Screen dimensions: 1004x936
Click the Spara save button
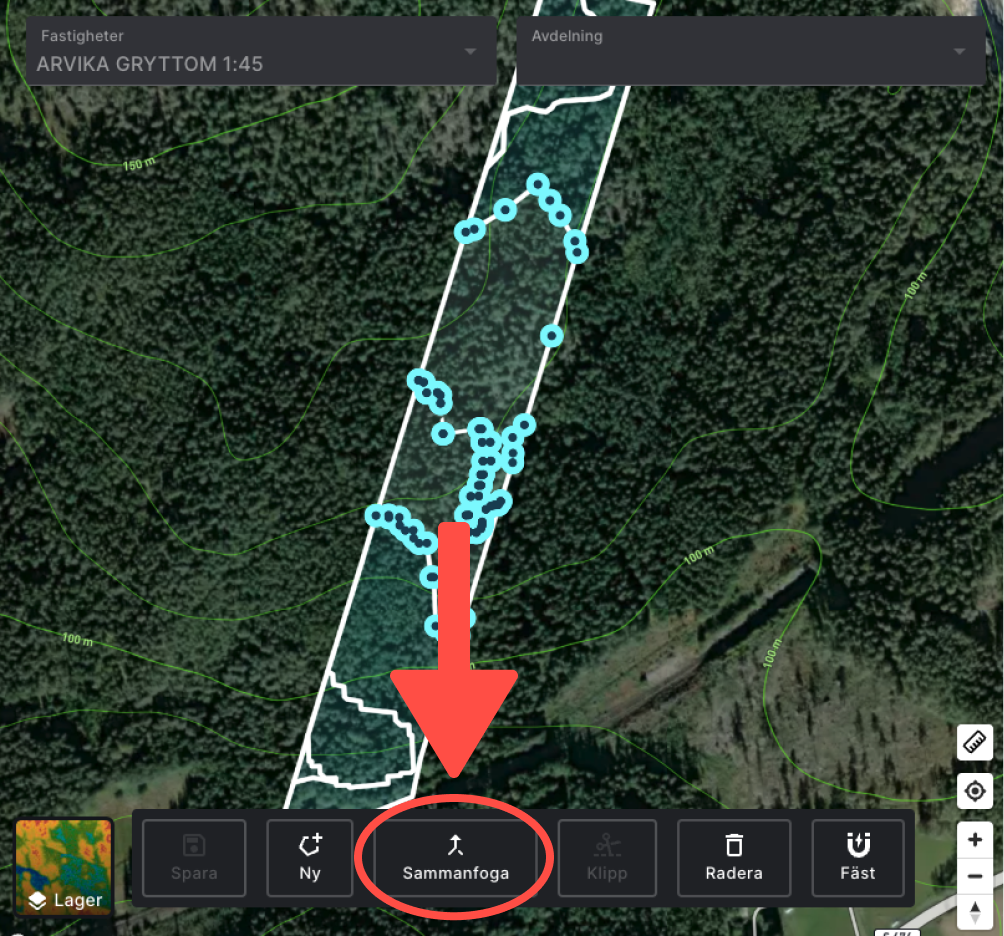point(194,858)
